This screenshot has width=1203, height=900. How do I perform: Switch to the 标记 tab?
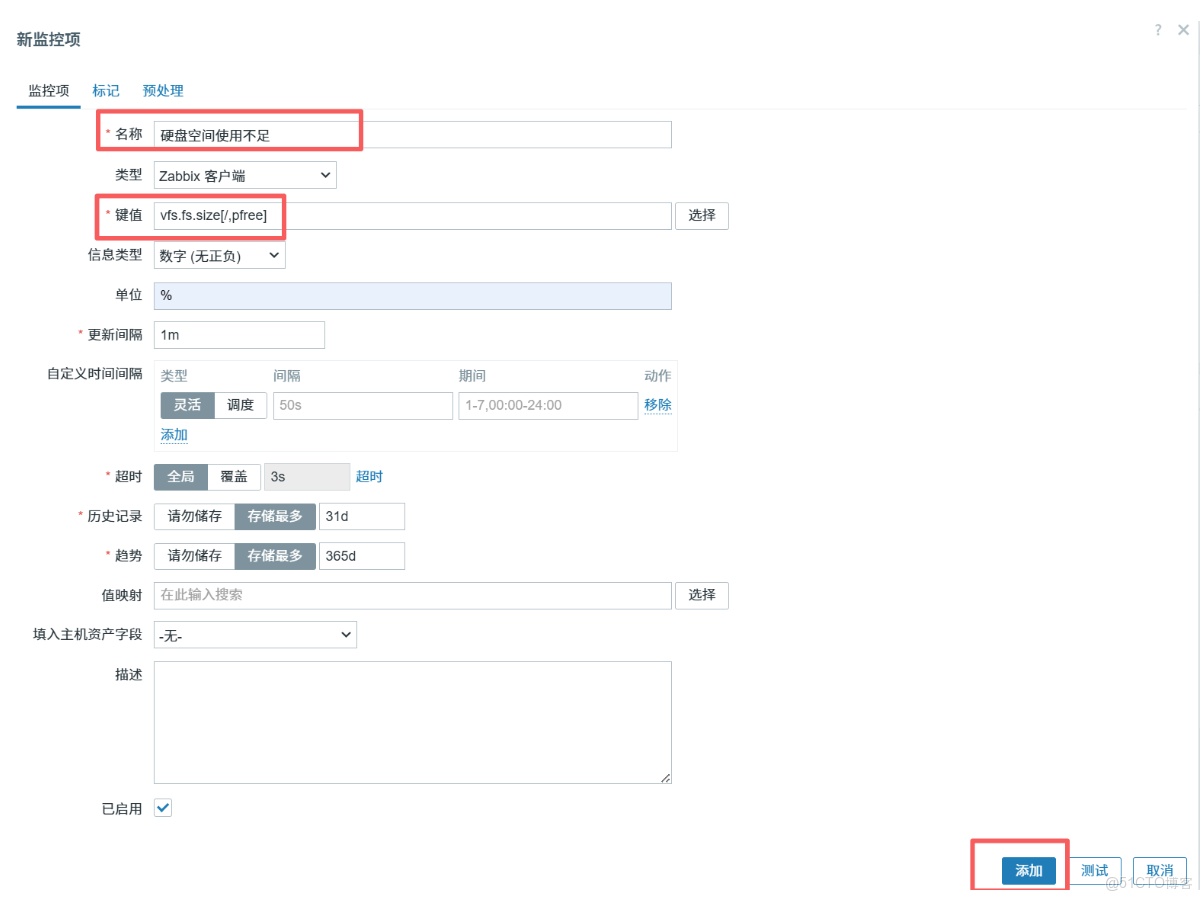(x=106, y=91)
